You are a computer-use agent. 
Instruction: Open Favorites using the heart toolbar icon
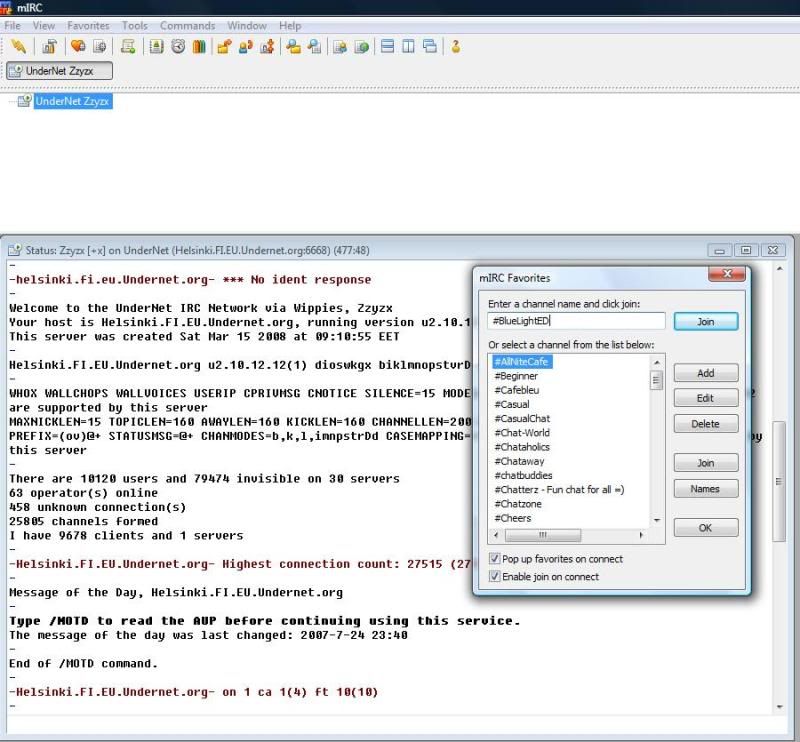[x=78, y=46]
